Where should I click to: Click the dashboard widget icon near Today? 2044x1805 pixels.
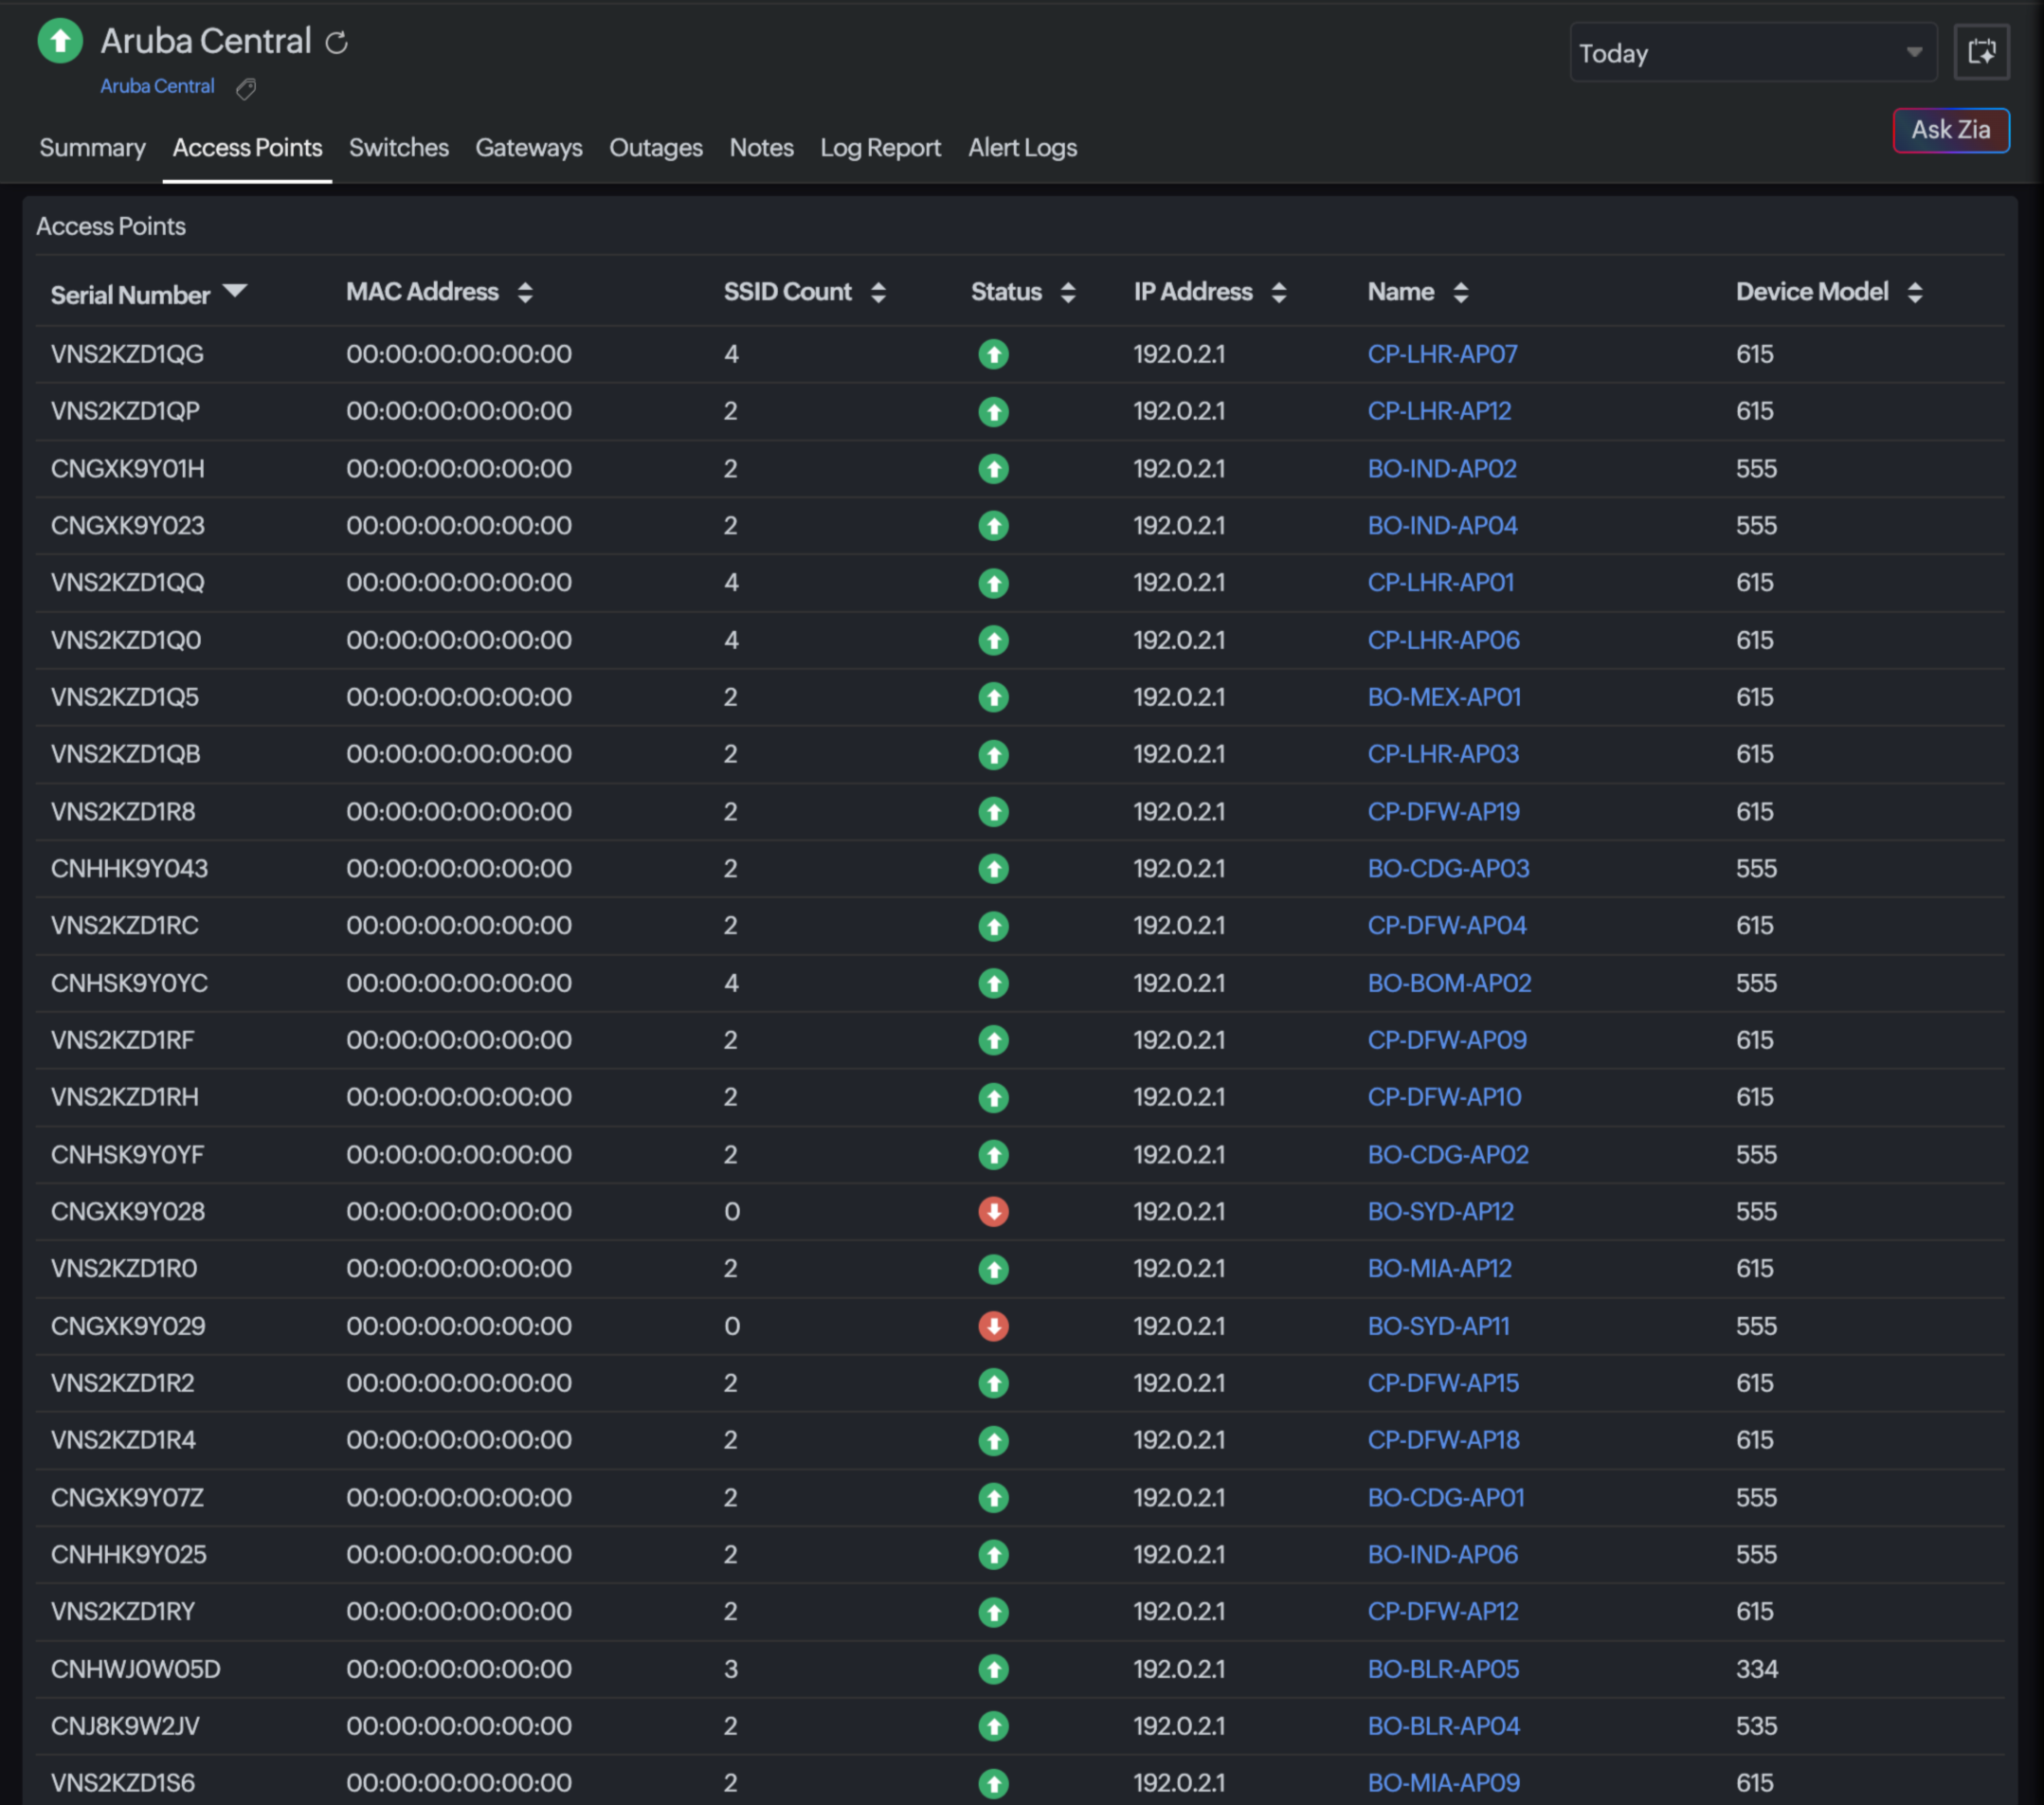[x=1981, y=52]
